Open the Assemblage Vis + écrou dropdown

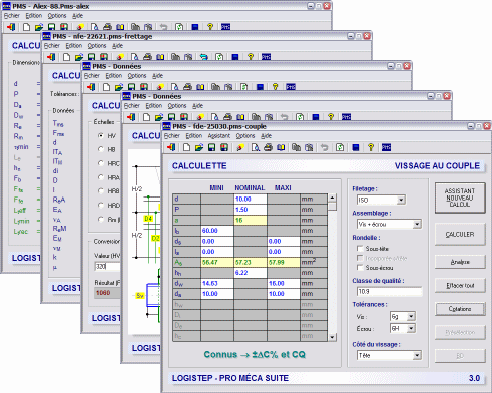[x=417, y=225]
